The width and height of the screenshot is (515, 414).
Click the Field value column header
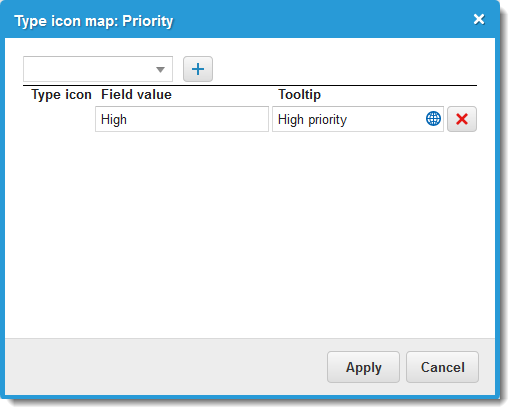pyautogui.click(x=136, y=95)
